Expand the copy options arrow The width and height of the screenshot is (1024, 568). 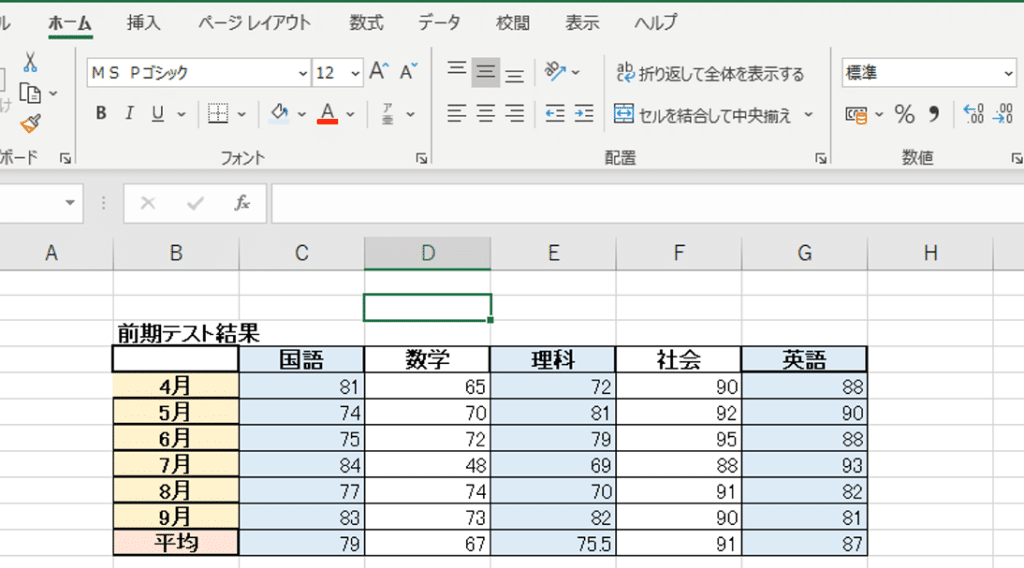54,94
